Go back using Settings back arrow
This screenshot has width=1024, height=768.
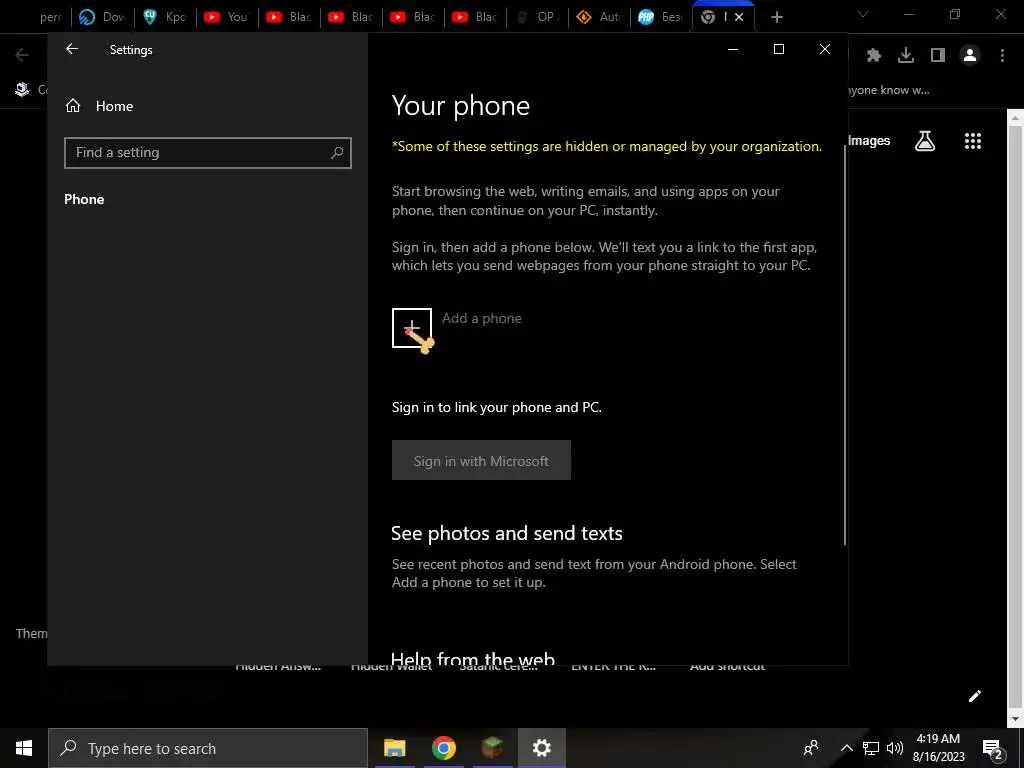click(x=72, y=49)
